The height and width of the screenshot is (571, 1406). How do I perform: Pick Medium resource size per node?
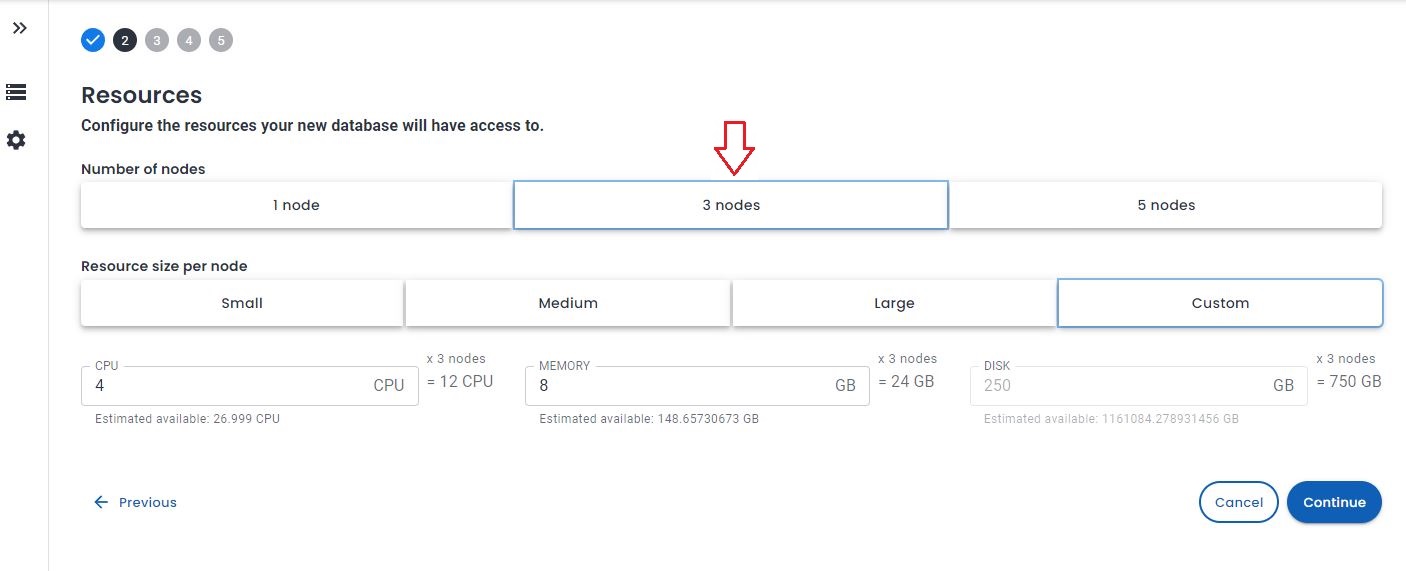coord(568,303)
